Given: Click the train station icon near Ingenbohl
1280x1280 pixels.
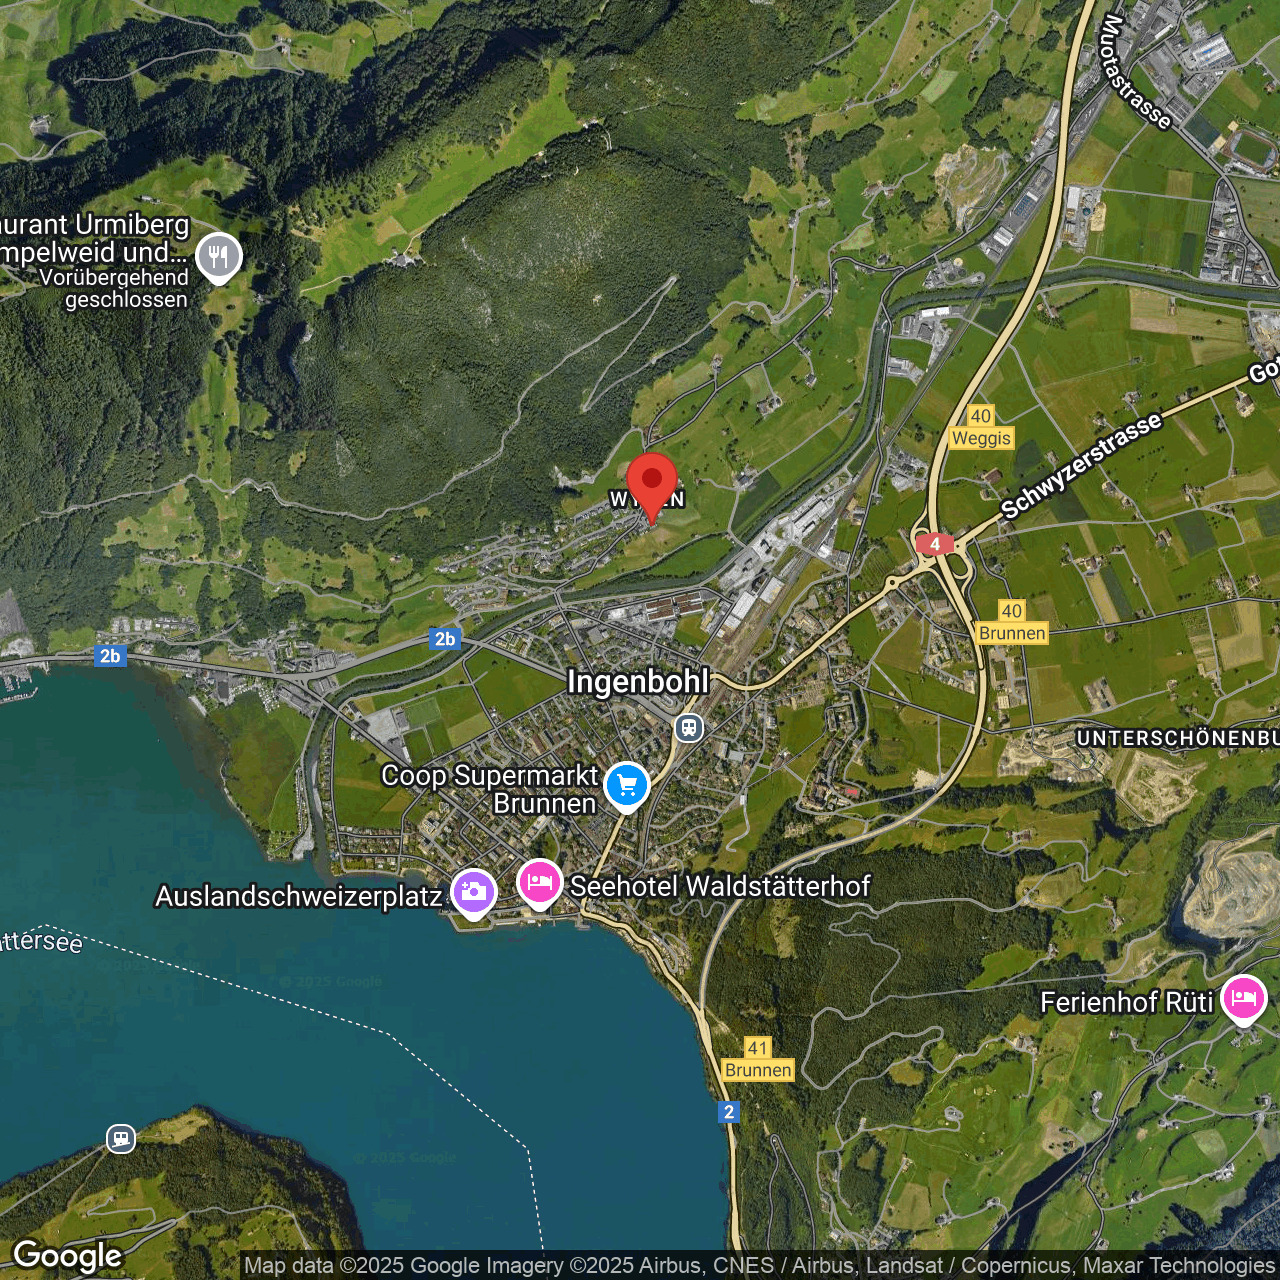Looking at the screenshot, I should [688, 728].
